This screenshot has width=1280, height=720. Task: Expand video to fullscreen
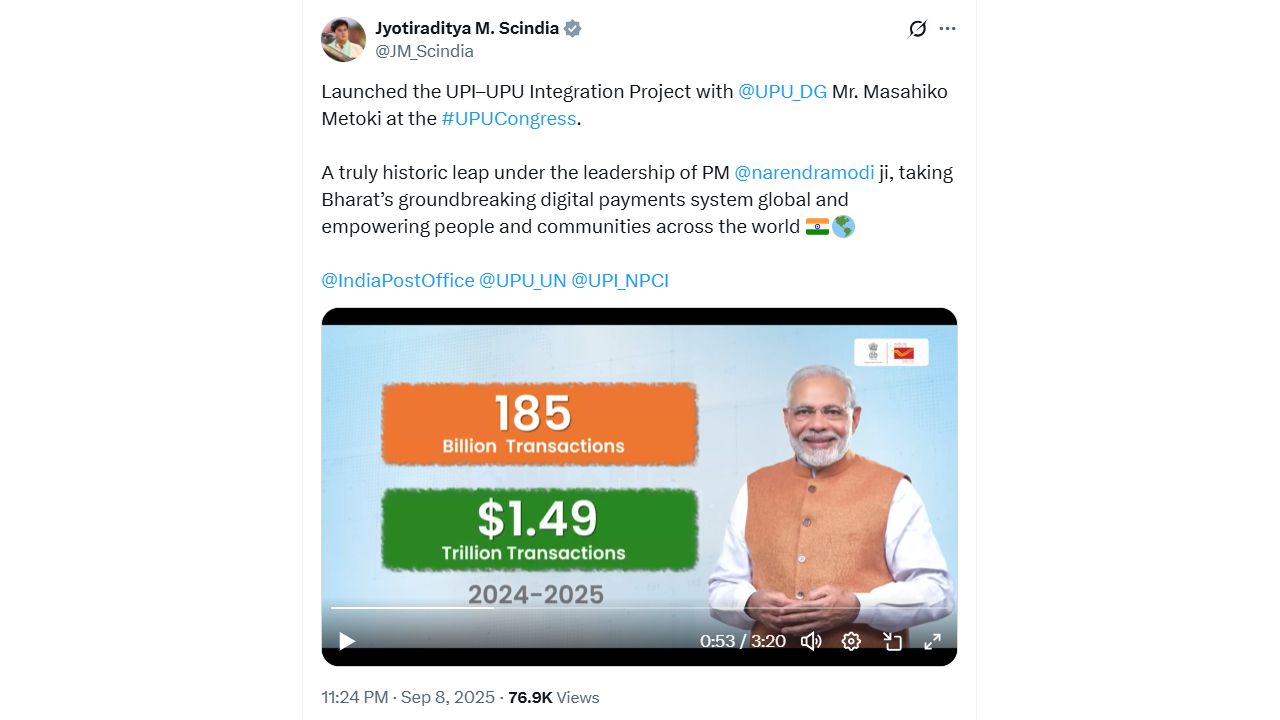click(932, 641)
